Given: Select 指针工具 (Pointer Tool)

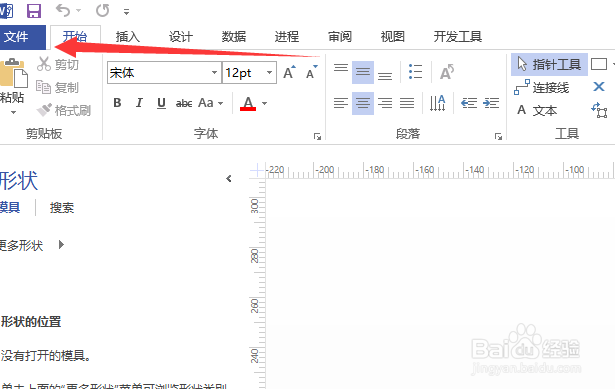Looking at the screenshot, I should pyautogui.click(x=549, y=64).
